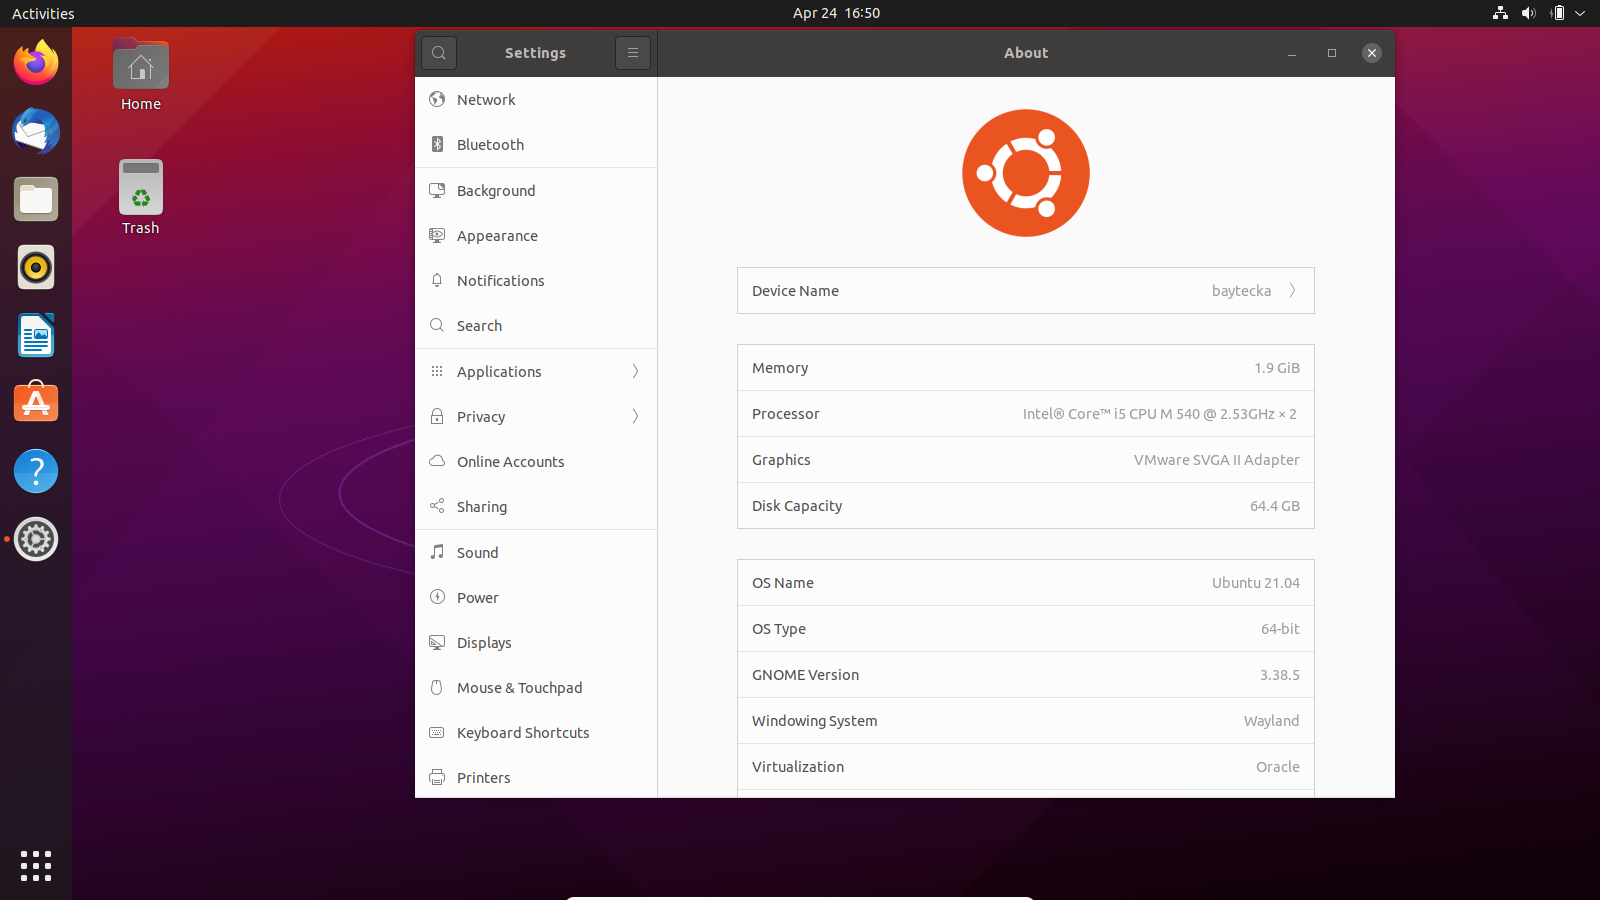
Task: Click the Device Name row
Action: click(1026, 291)
